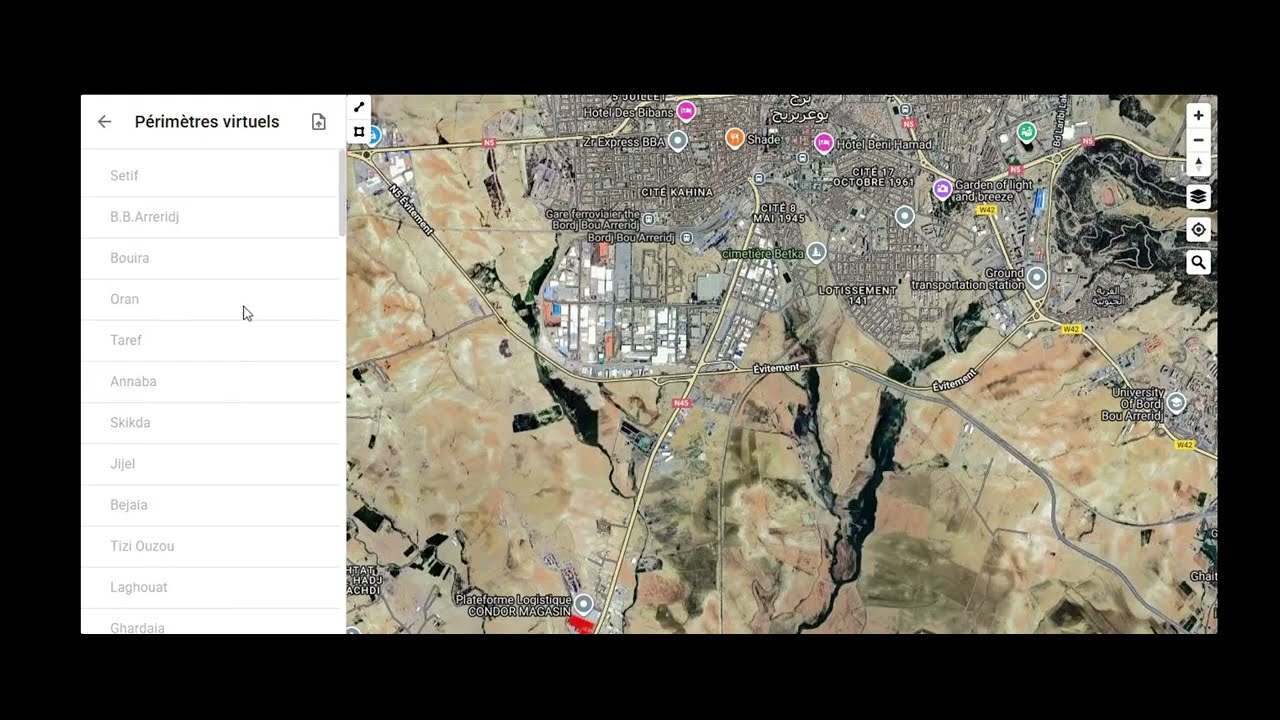The height and width of the screenshot is (720, 1280).
Task: Click the Ground transportation station marker
Action: point(1037,277)
